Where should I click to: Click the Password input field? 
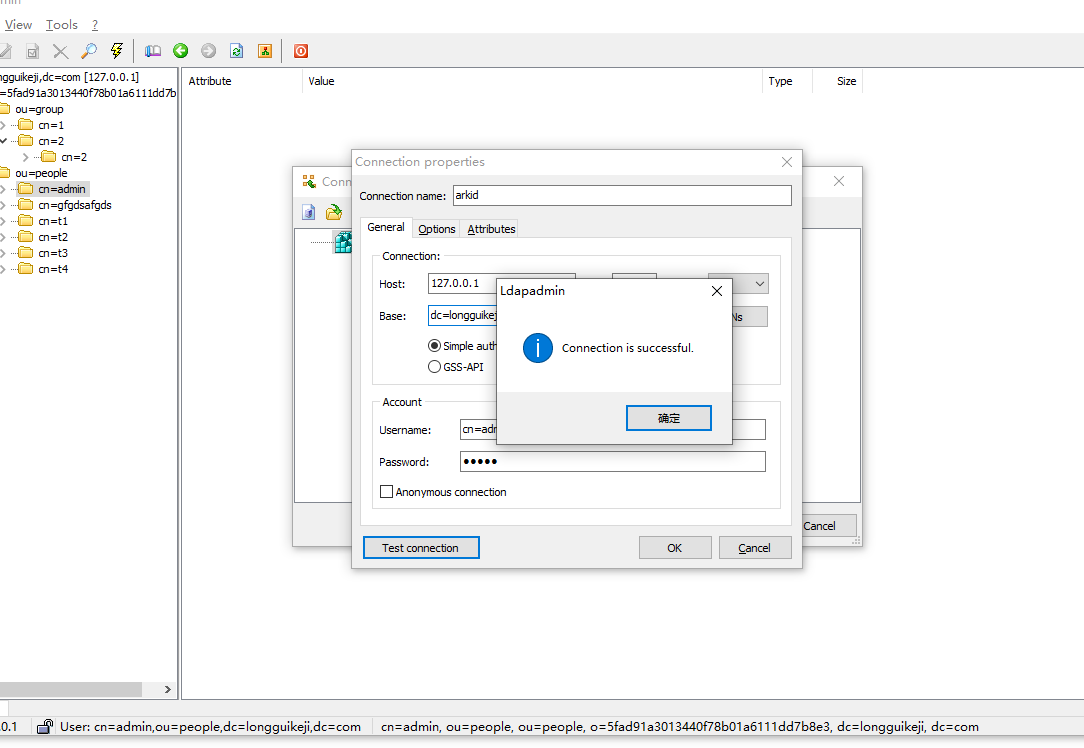613,461
